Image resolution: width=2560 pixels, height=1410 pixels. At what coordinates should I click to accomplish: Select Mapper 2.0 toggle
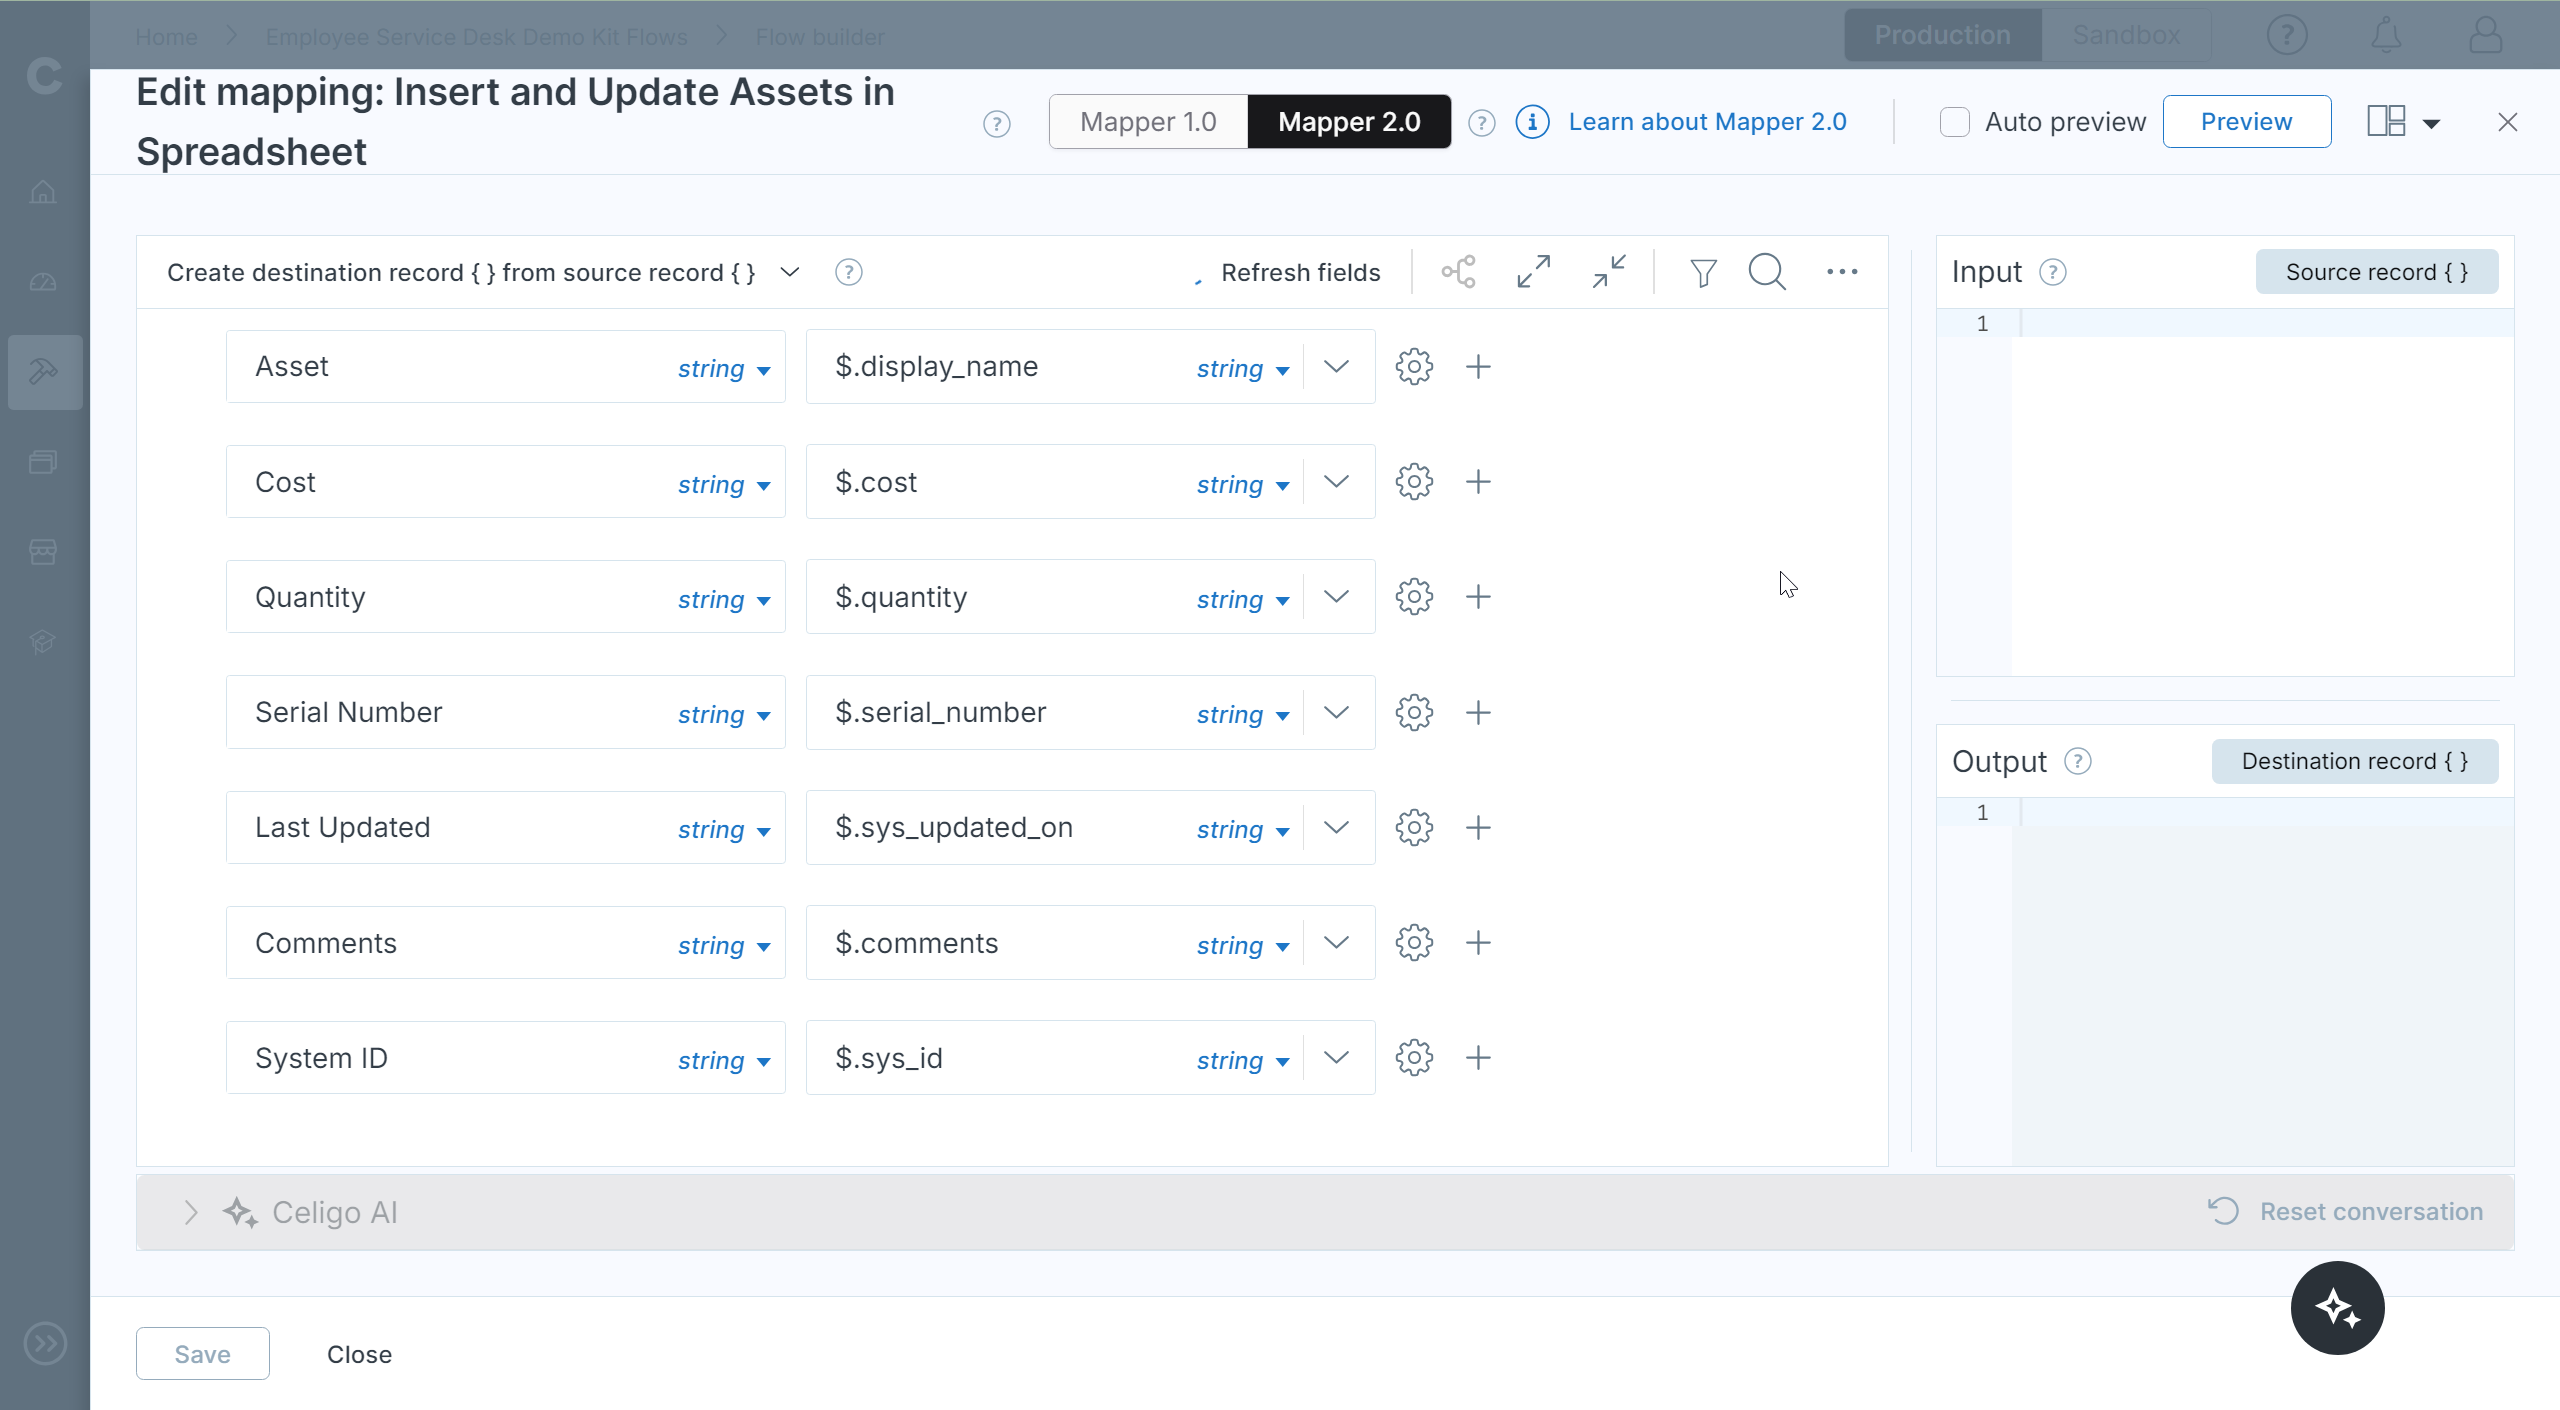tap(1349, 122)
